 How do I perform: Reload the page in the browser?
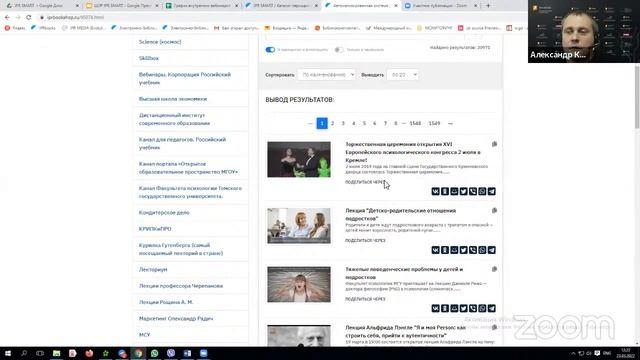coord(29,17)
